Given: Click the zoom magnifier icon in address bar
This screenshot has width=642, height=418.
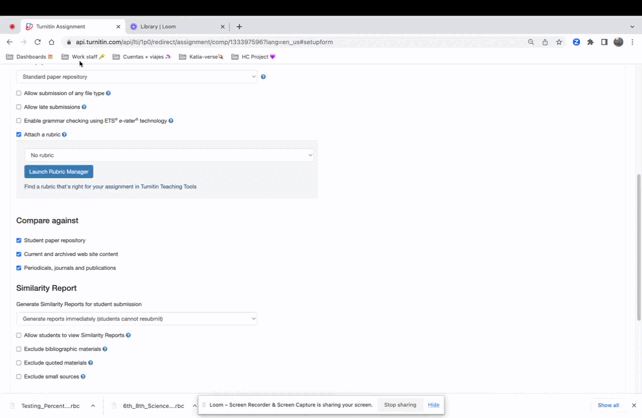Looking at the screenshot, I should coord(531,42).
